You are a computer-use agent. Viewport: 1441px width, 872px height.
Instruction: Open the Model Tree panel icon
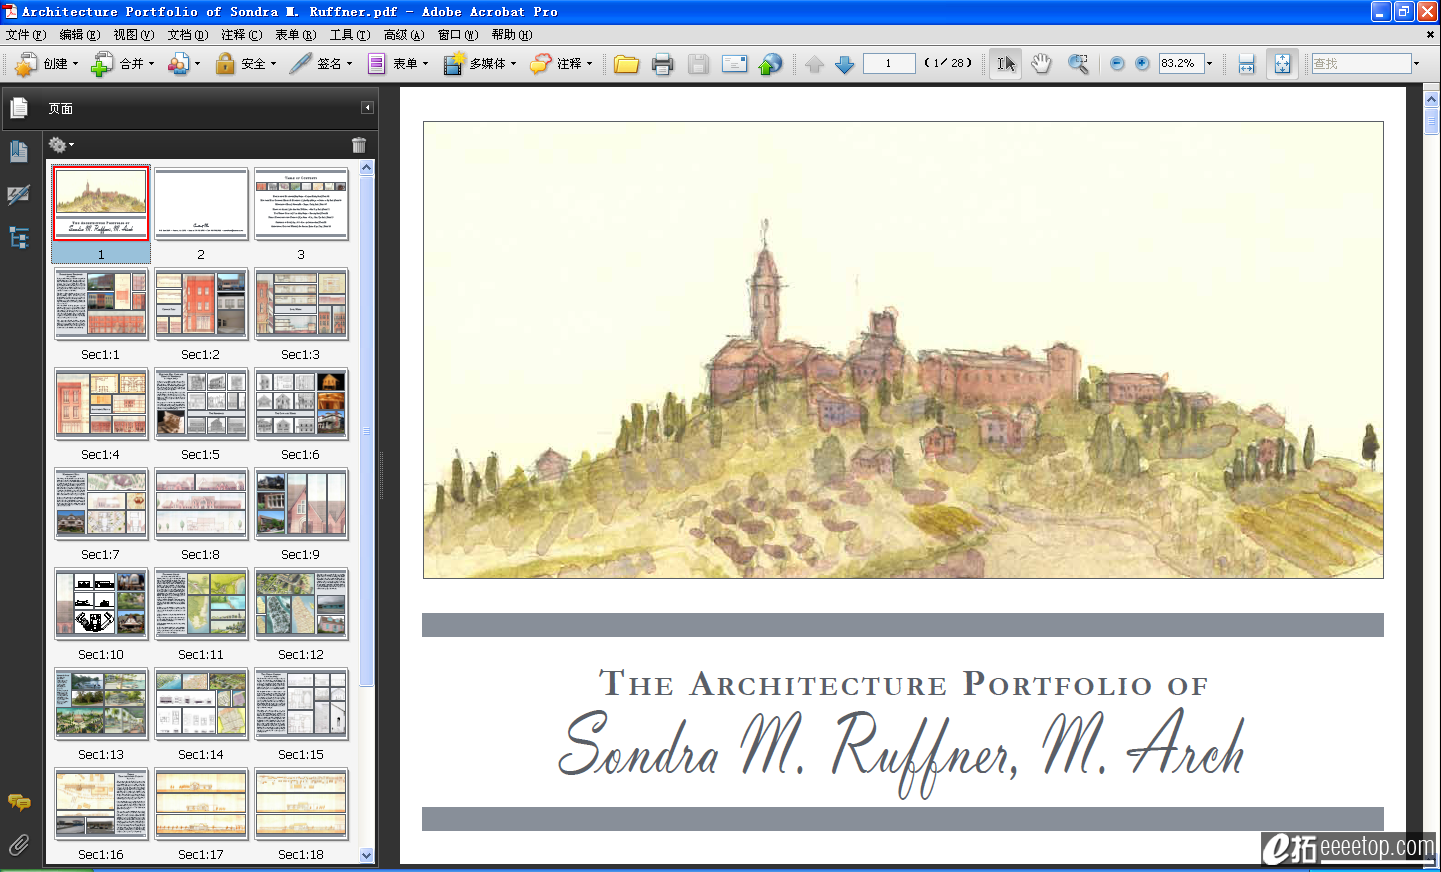click(18, 238)
